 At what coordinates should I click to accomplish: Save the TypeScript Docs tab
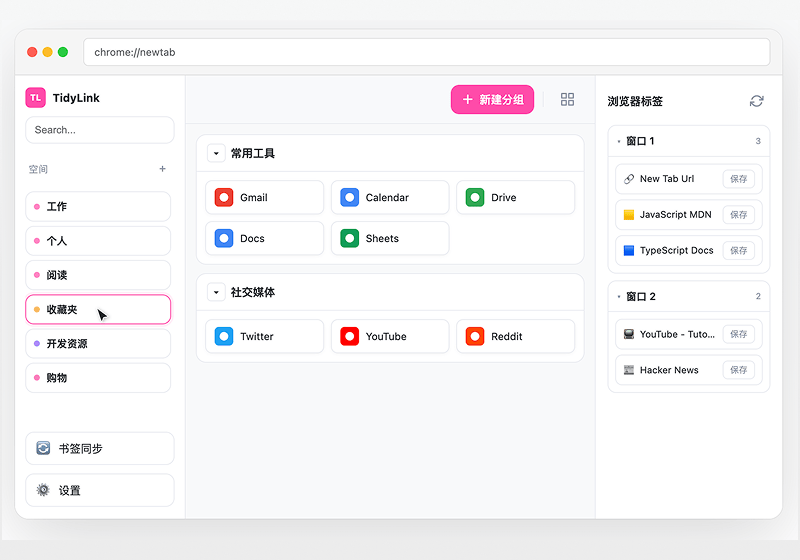pos(738,250)
